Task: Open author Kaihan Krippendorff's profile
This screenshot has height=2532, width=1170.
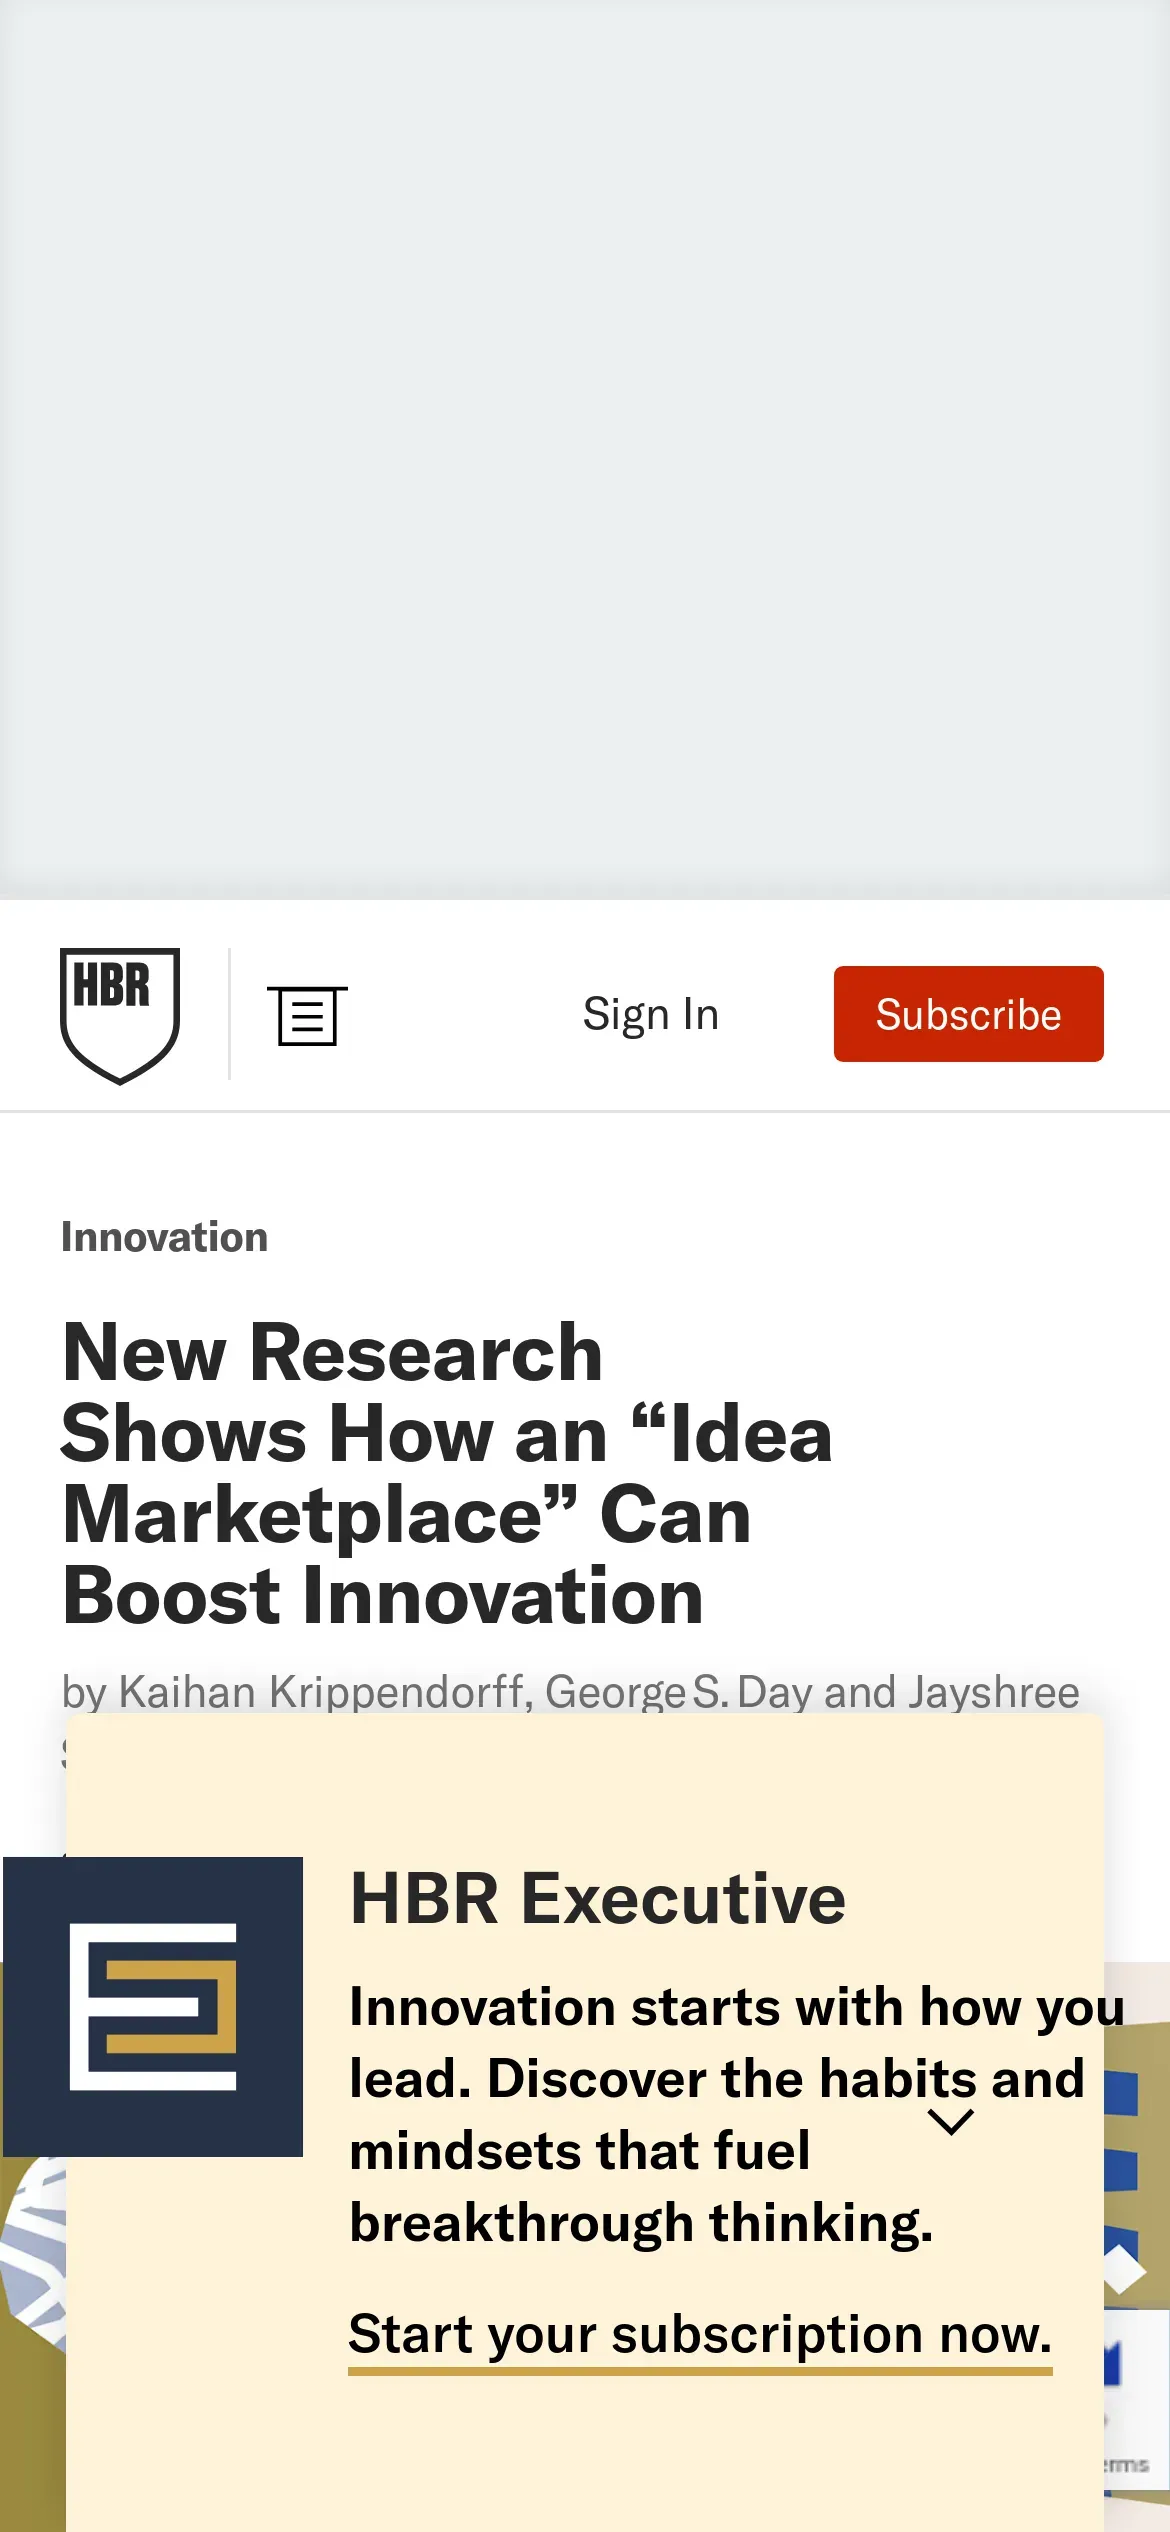Action: point(321,1692)
